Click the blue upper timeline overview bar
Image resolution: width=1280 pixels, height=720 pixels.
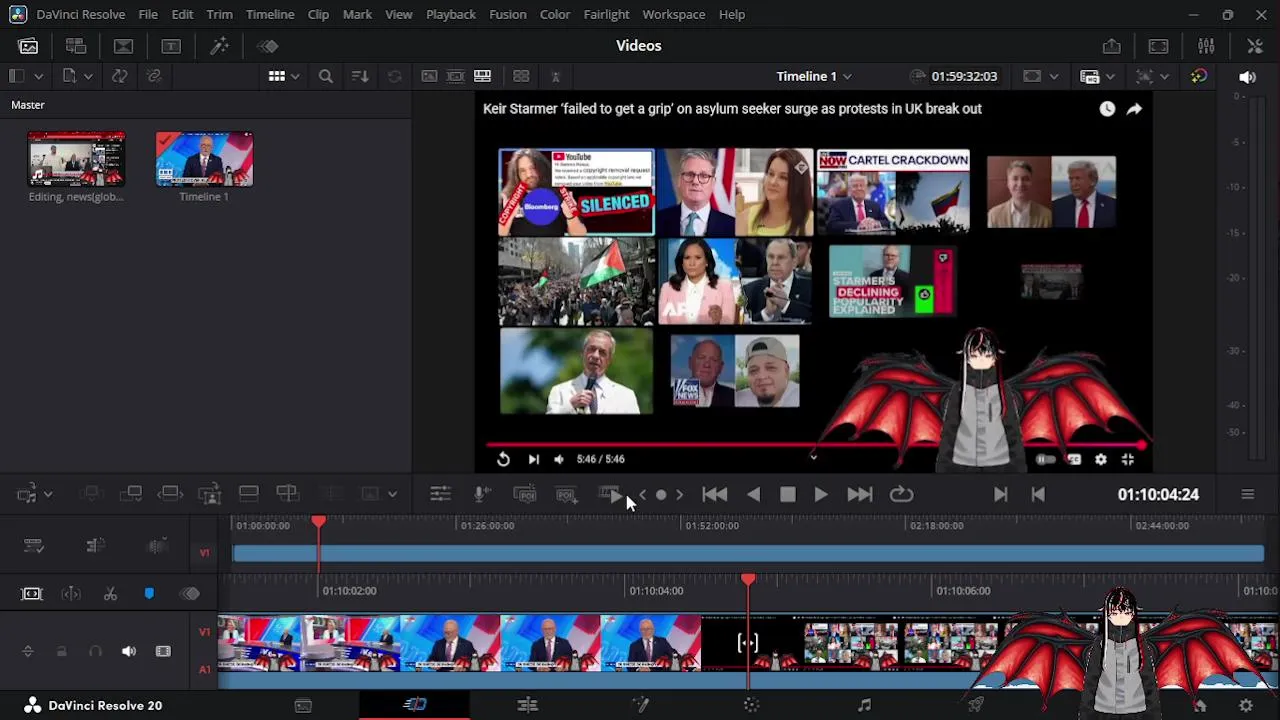[749, 553]
